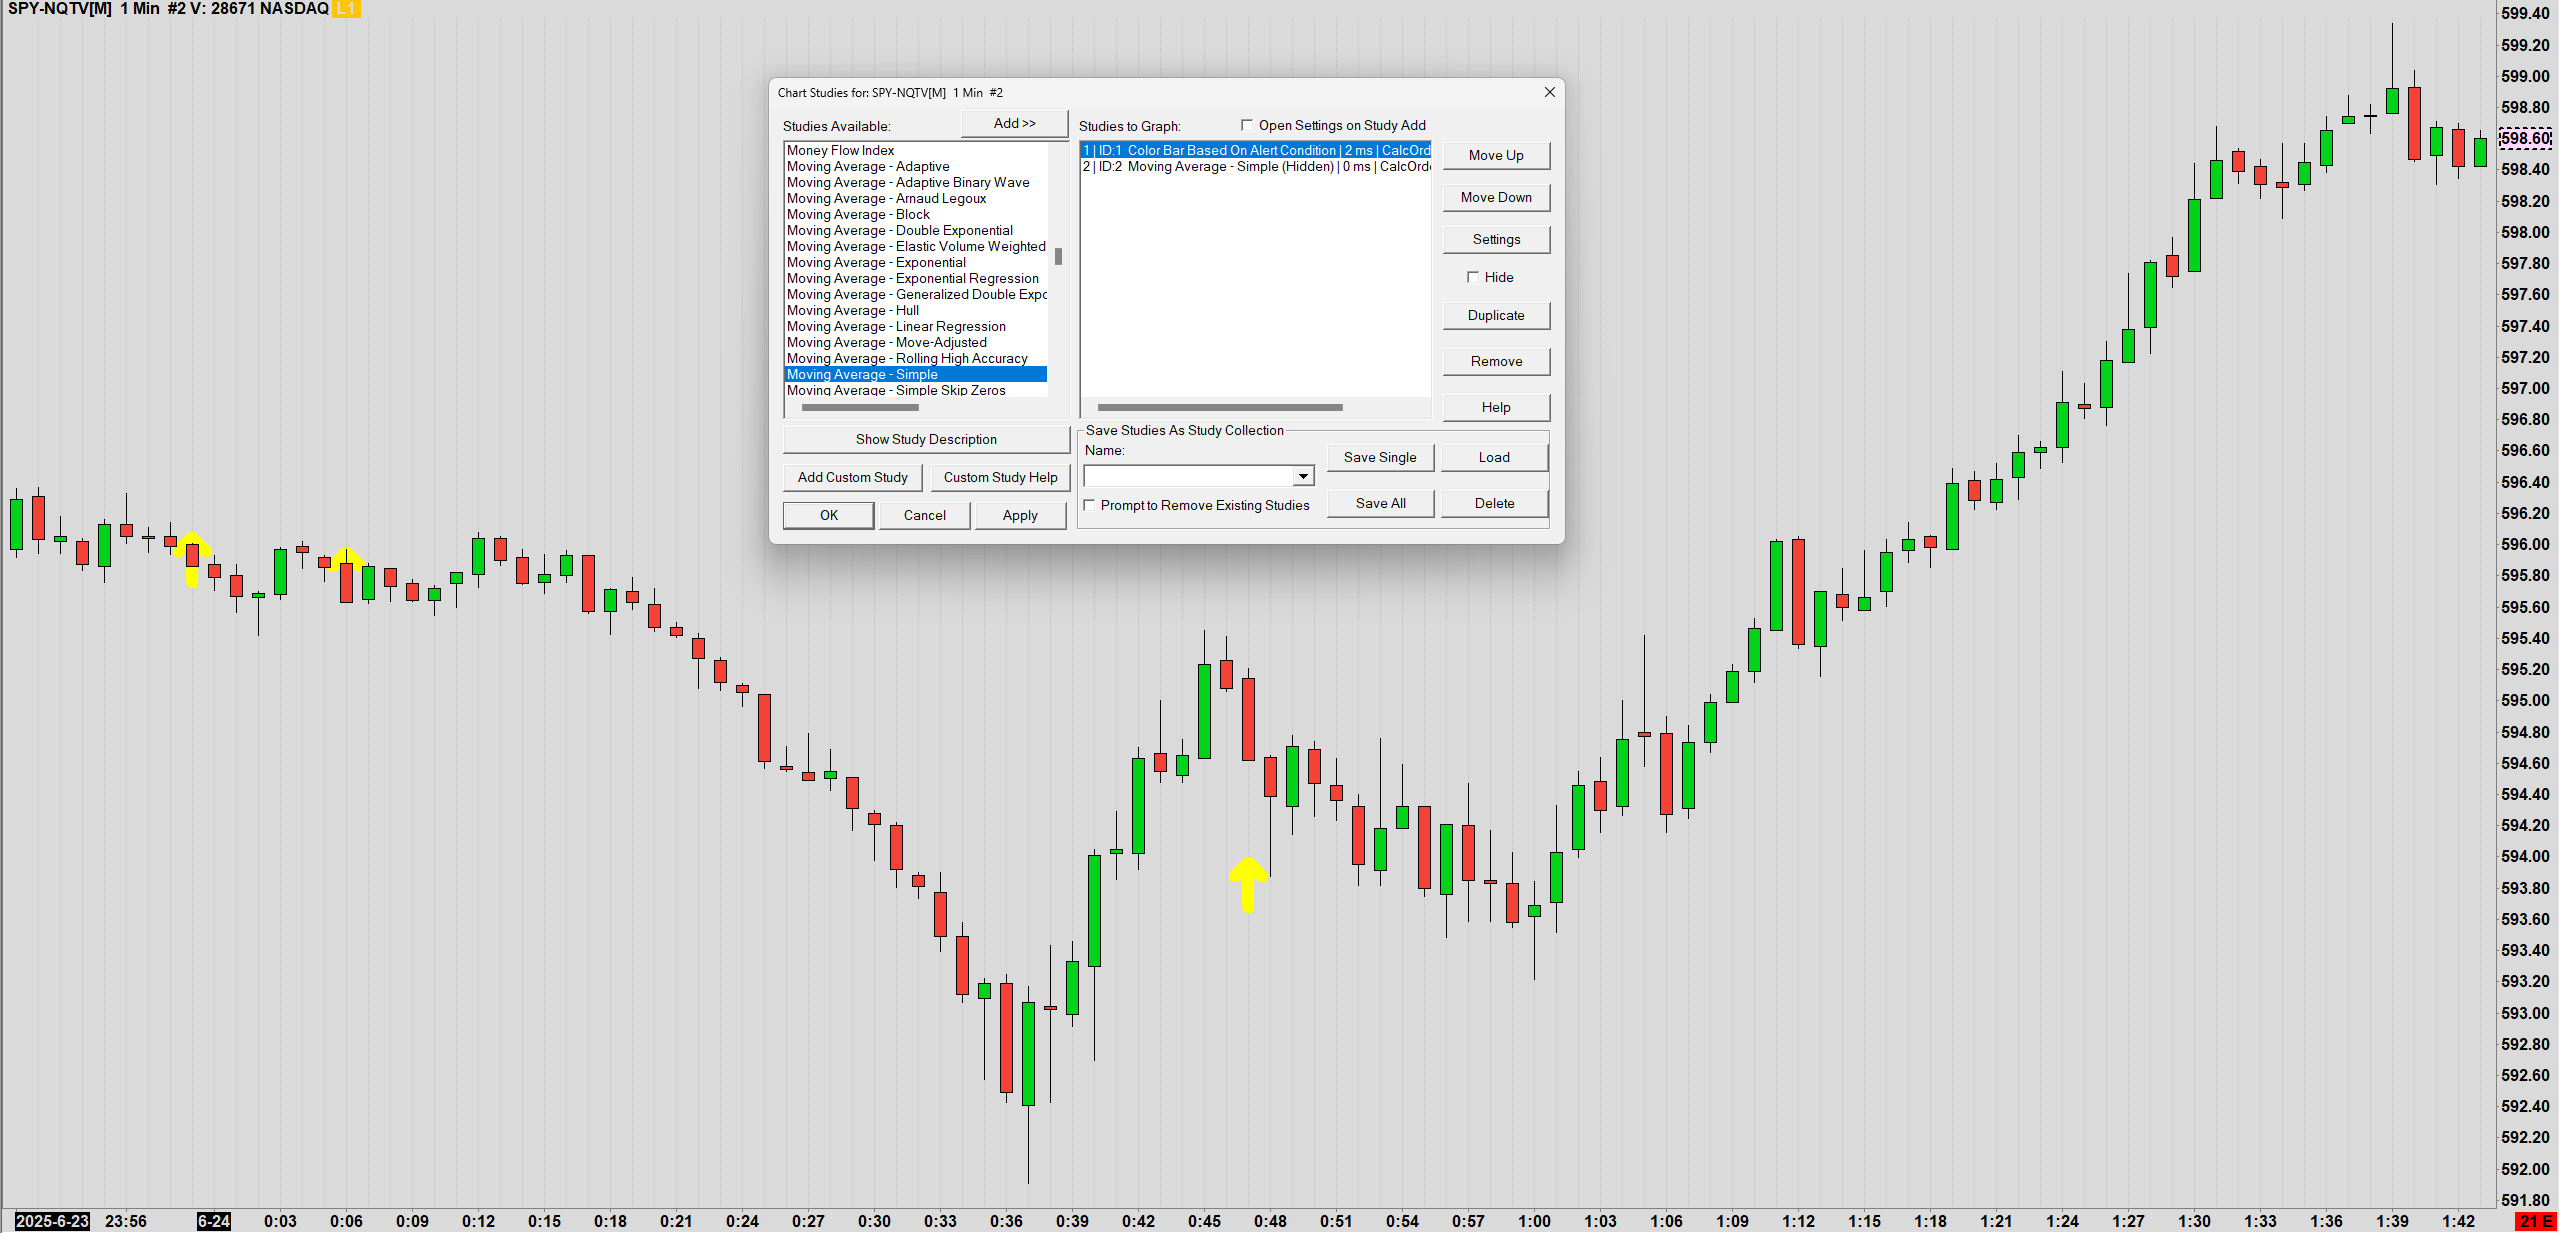Open study Settings button

pyautogui.click(x=1495, y=239)
